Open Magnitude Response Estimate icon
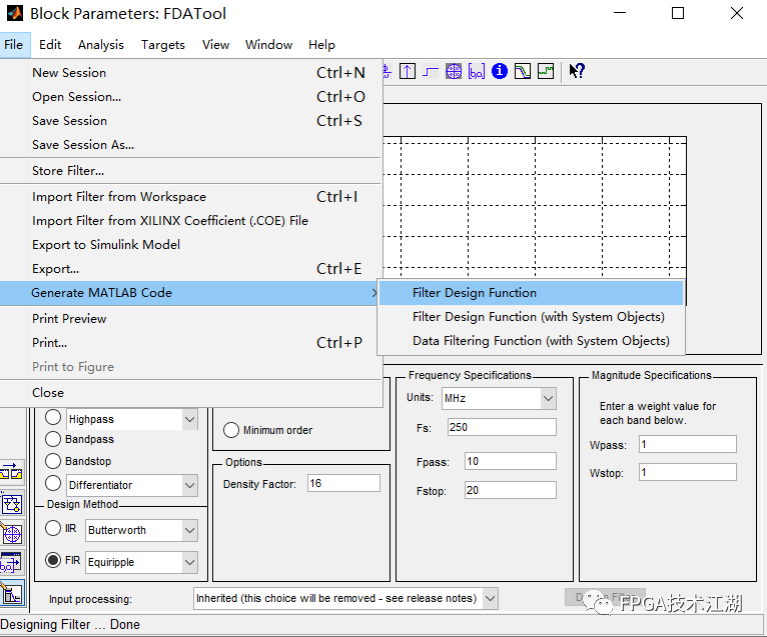This screenshot has height=637, width=767. (522, 71)
